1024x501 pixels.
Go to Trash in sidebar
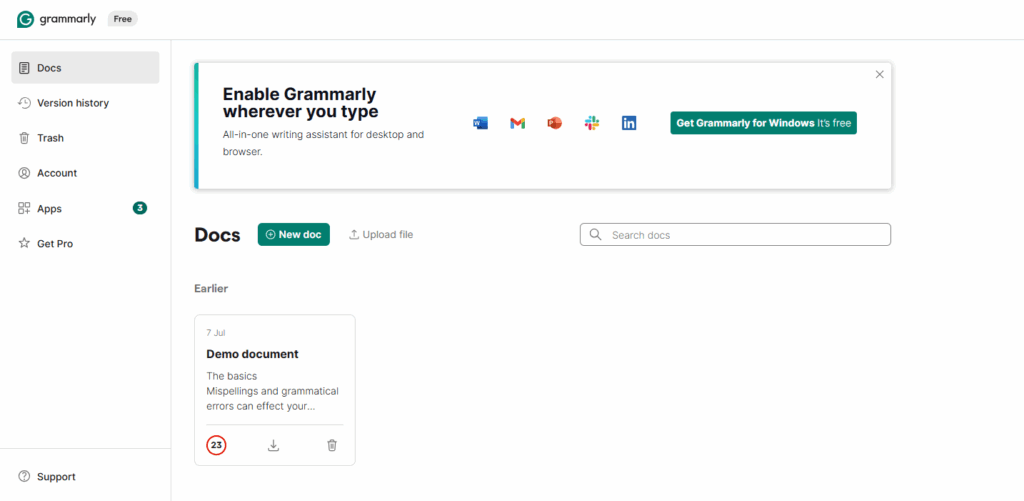click(50, 138)
